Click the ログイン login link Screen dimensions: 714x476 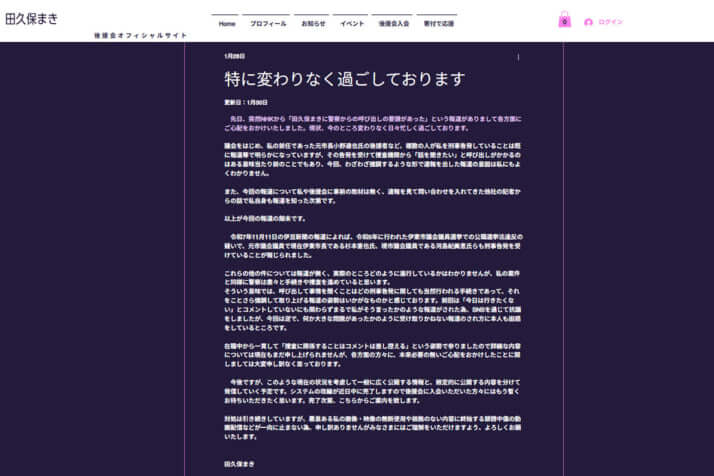(610, 22)
